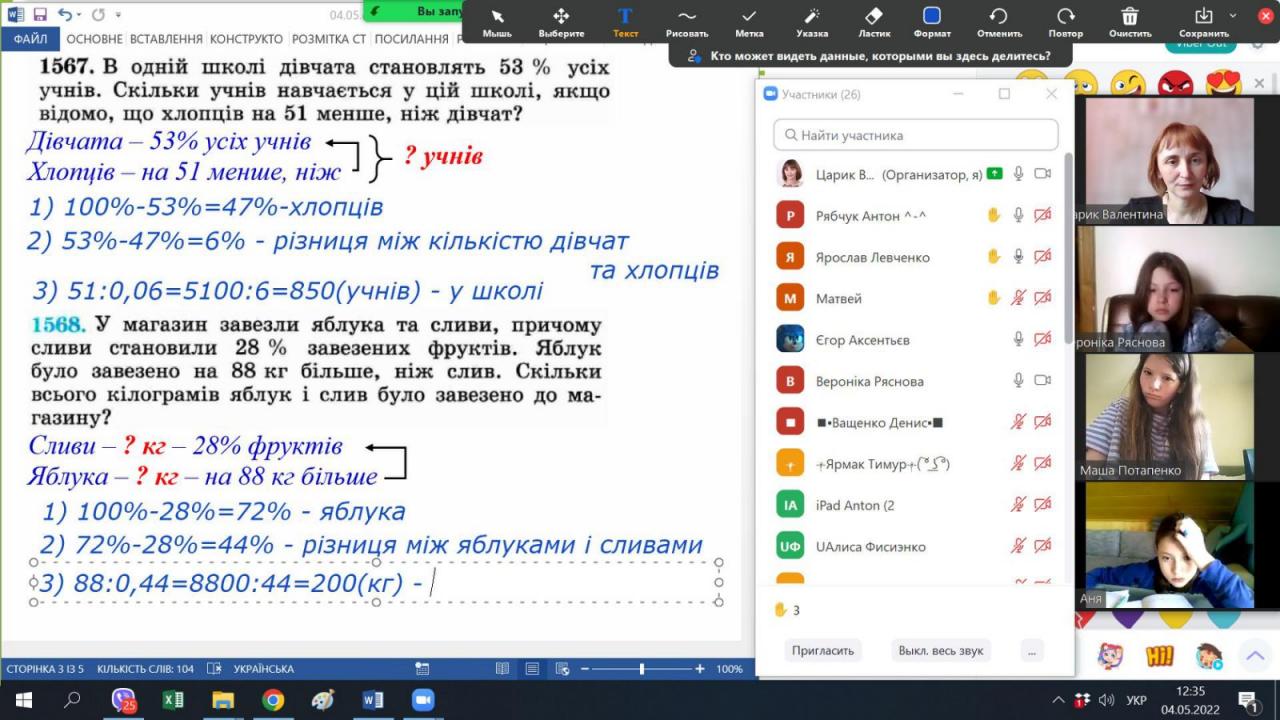Switch to Mouse (Мышь) pointer mode
This screenshot has width=1280, height=720.
point(497,21)
